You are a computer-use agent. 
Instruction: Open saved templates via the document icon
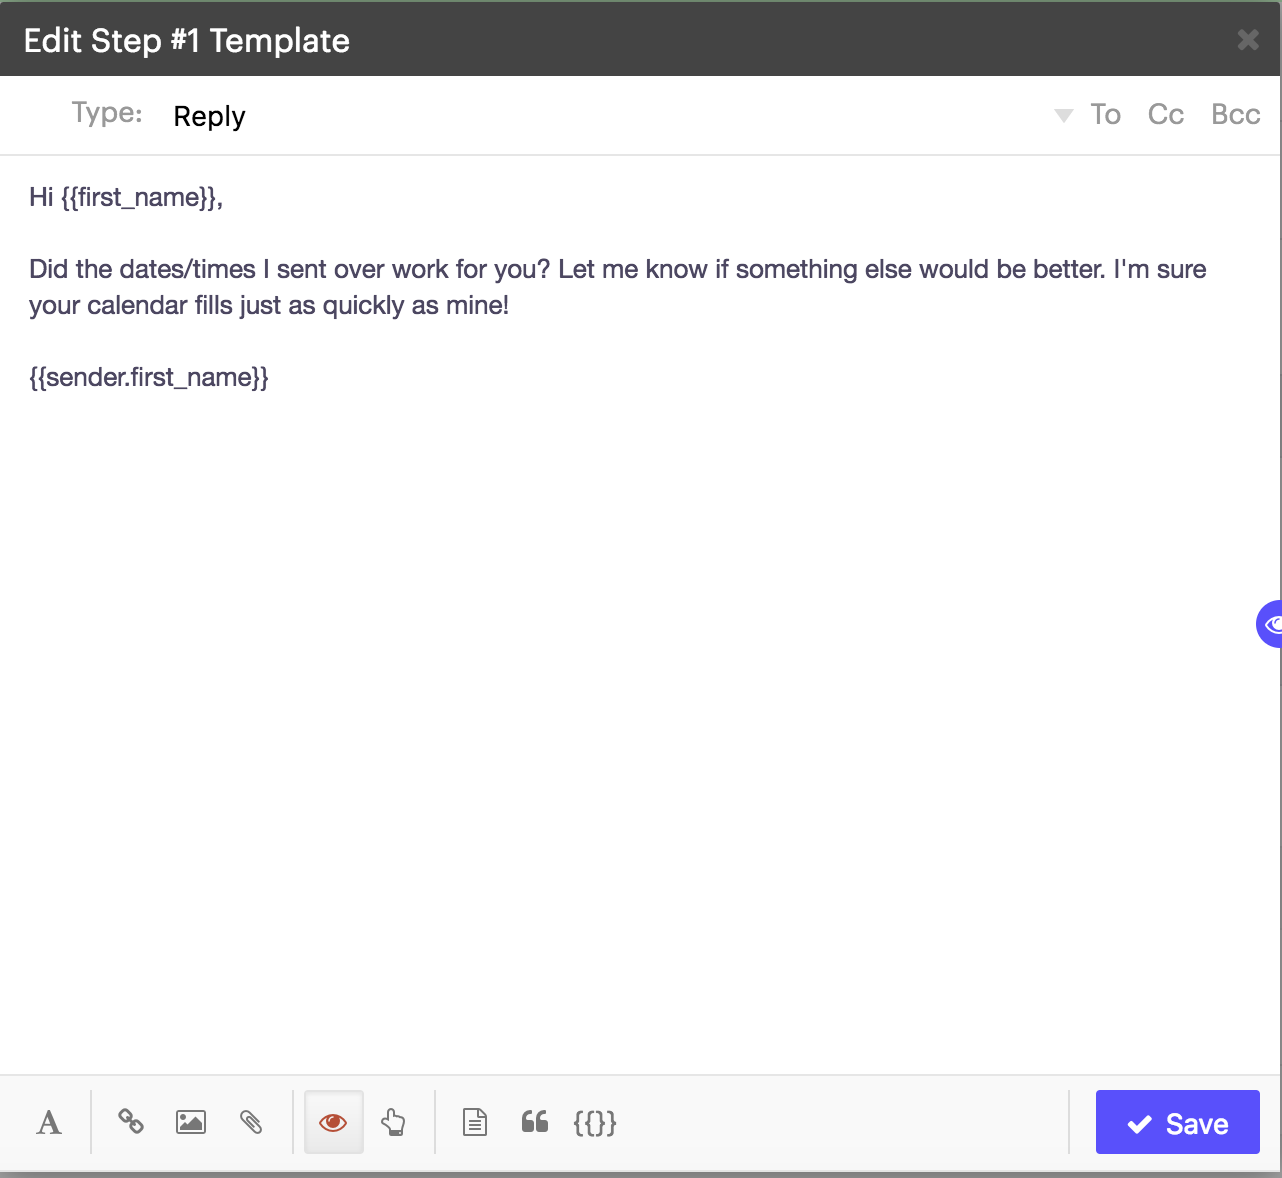tap(474, 1122)
